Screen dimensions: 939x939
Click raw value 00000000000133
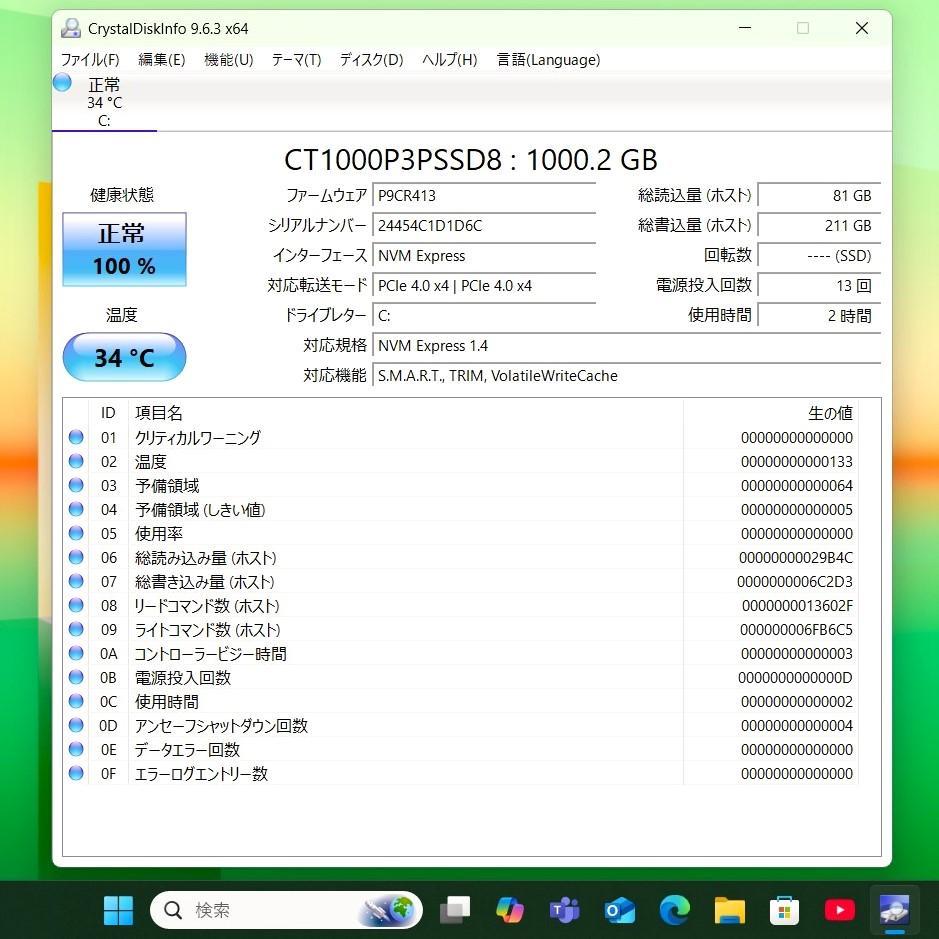coord(796,462)
